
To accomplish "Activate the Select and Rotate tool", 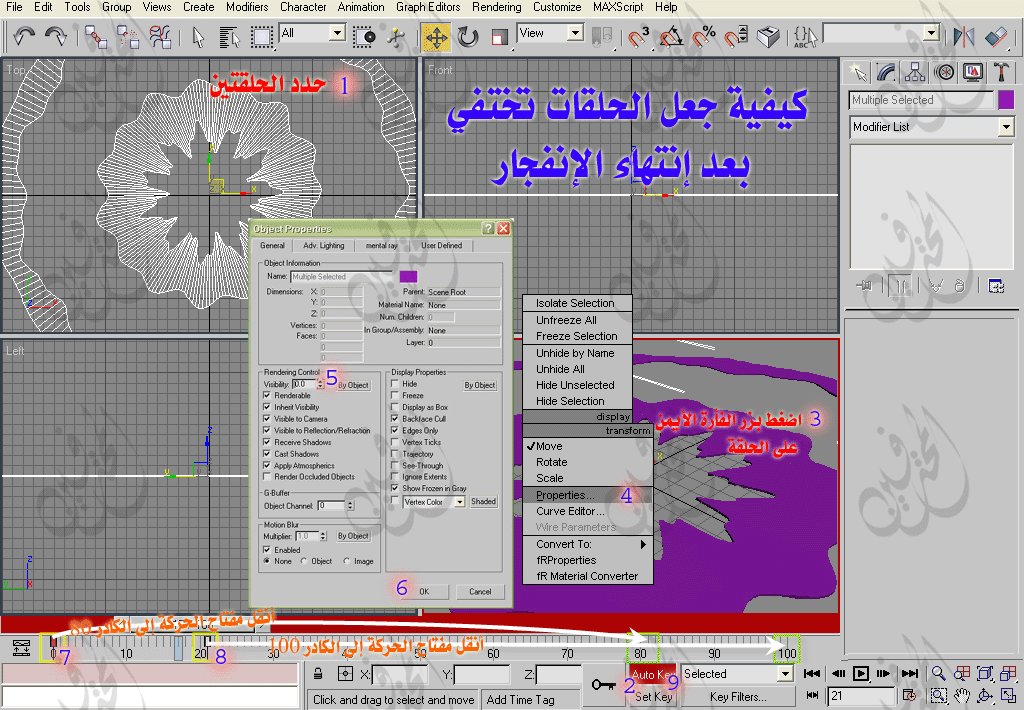I will tap(468, 37).
